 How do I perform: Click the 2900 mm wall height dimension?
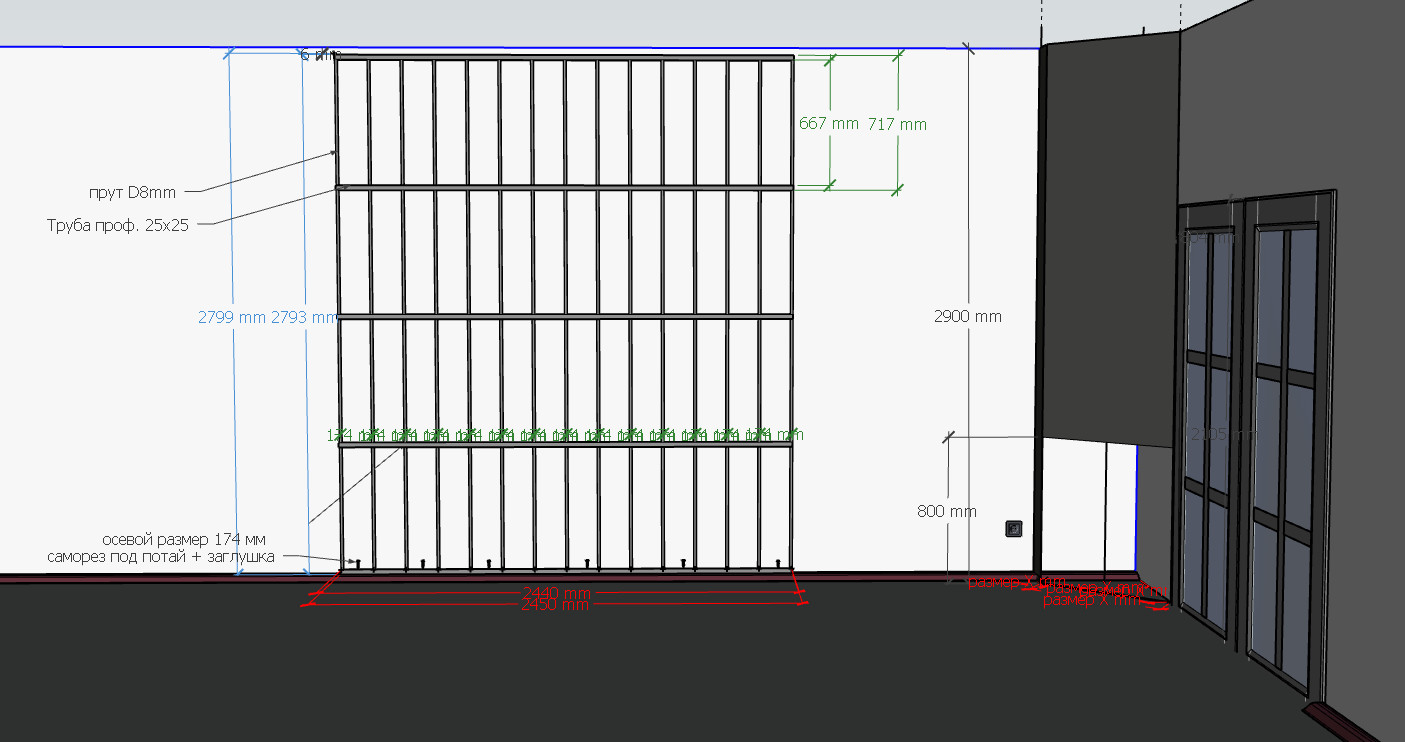[x=967, y=316]
